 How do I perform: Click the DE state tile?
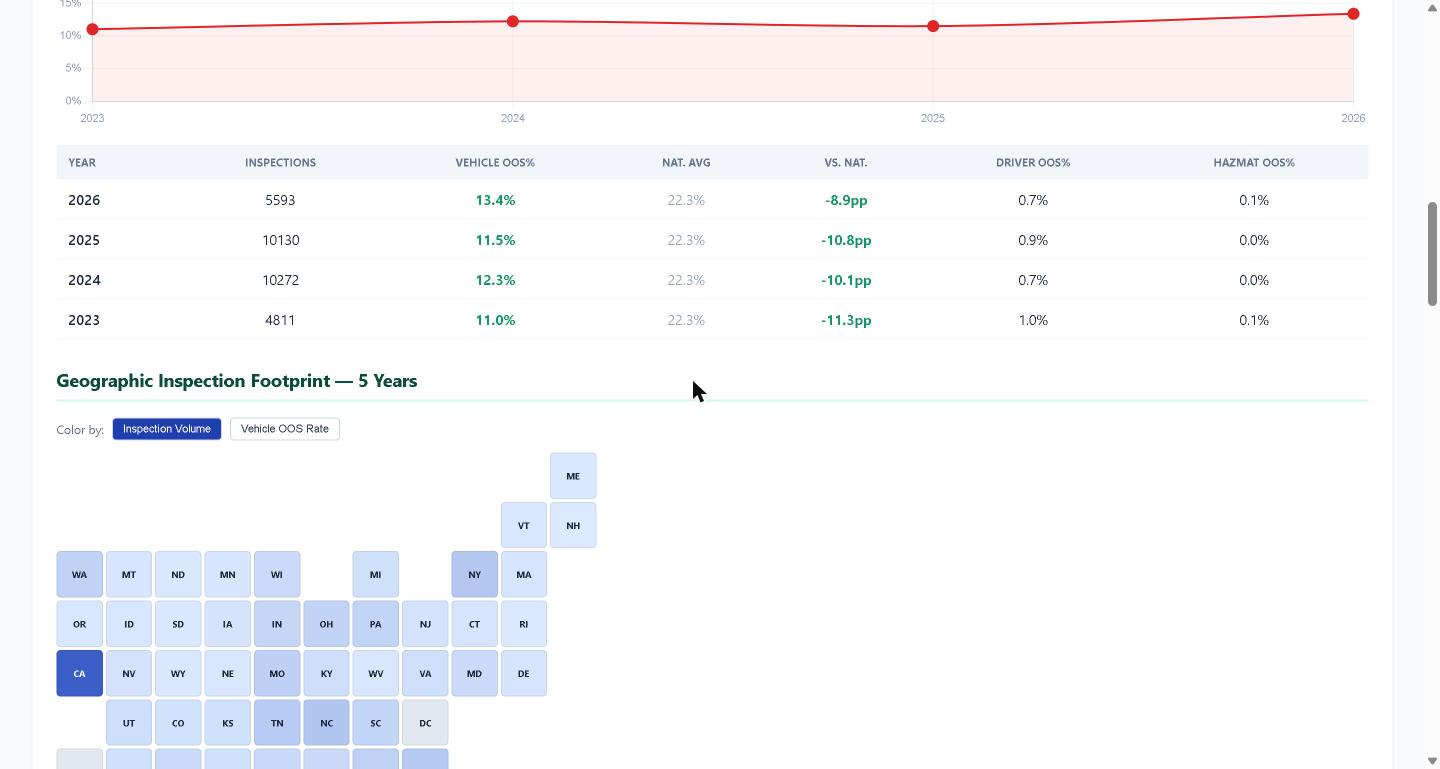pos(524,673)
